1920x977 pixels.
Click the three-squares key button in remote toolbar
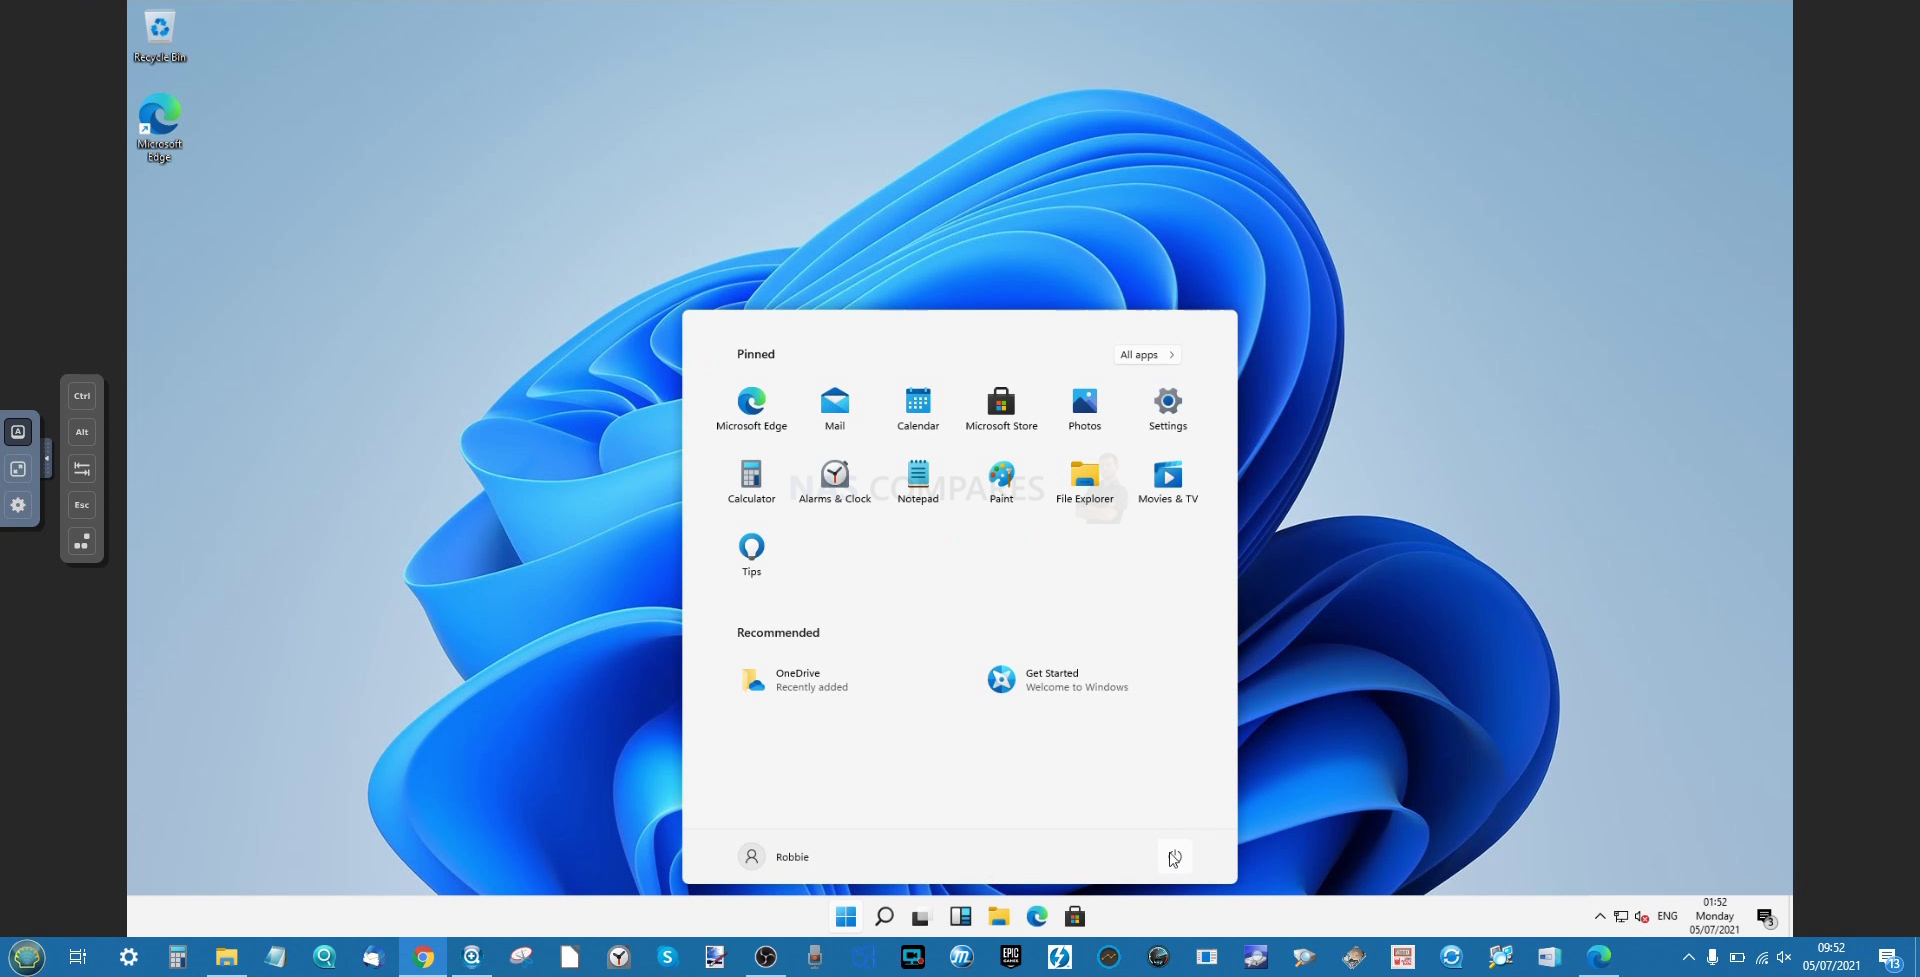[82, 541]
